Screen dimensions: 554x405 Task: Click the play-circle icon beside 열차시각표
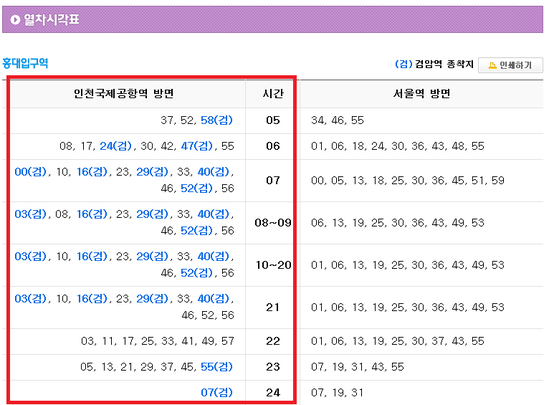click(x=15, y=19)
